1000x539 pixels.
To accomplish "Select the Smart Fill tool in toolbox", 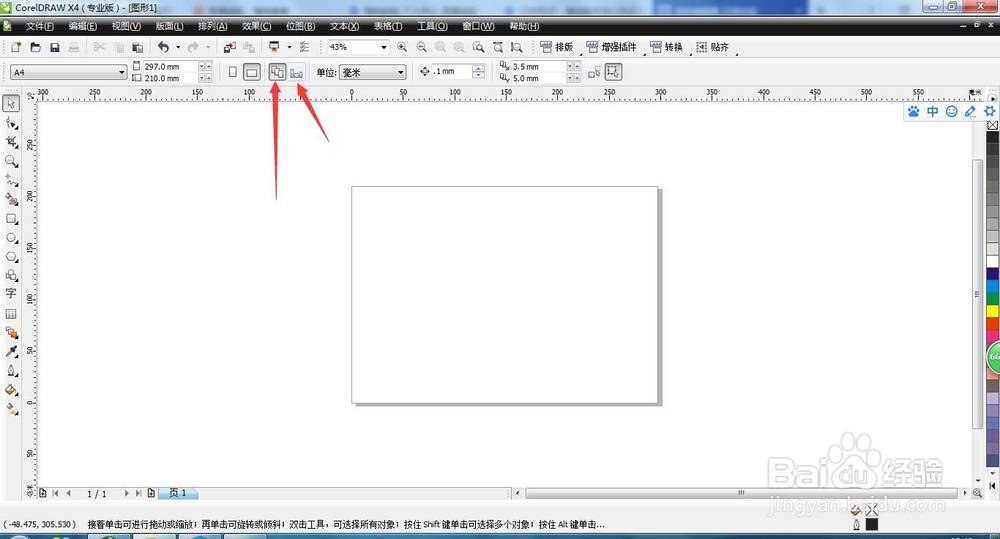I will coord(11,199).
